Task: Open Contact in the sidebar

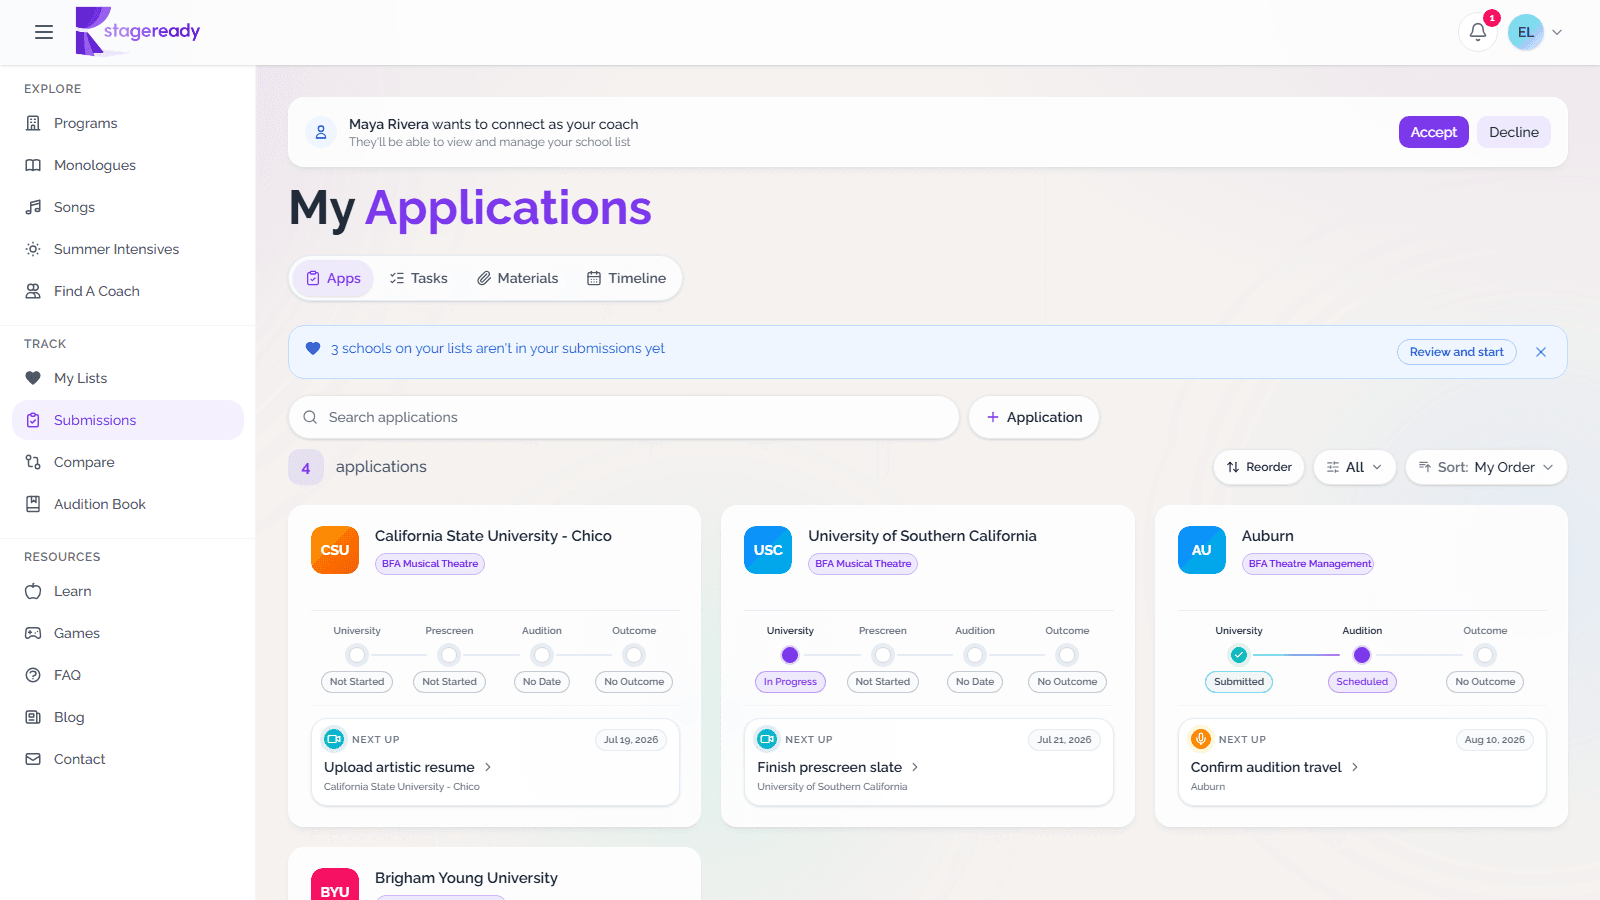Action: [x=128, y=759]
